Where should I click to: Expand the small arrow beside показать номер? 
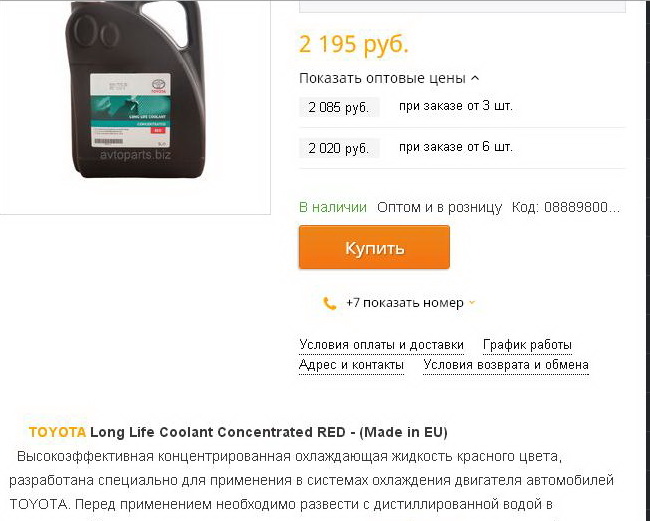pos(472,303)
